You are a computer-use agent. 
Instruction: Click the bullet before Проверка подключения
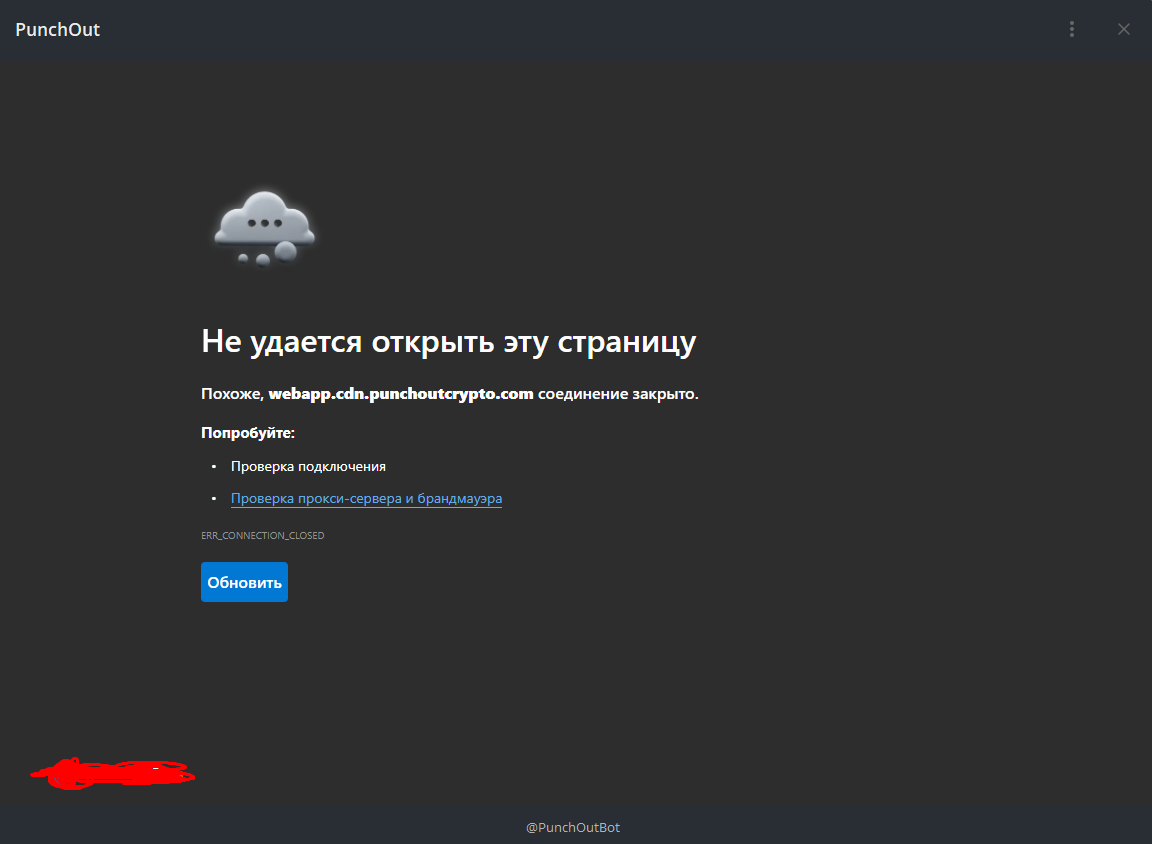click(214, 466)
